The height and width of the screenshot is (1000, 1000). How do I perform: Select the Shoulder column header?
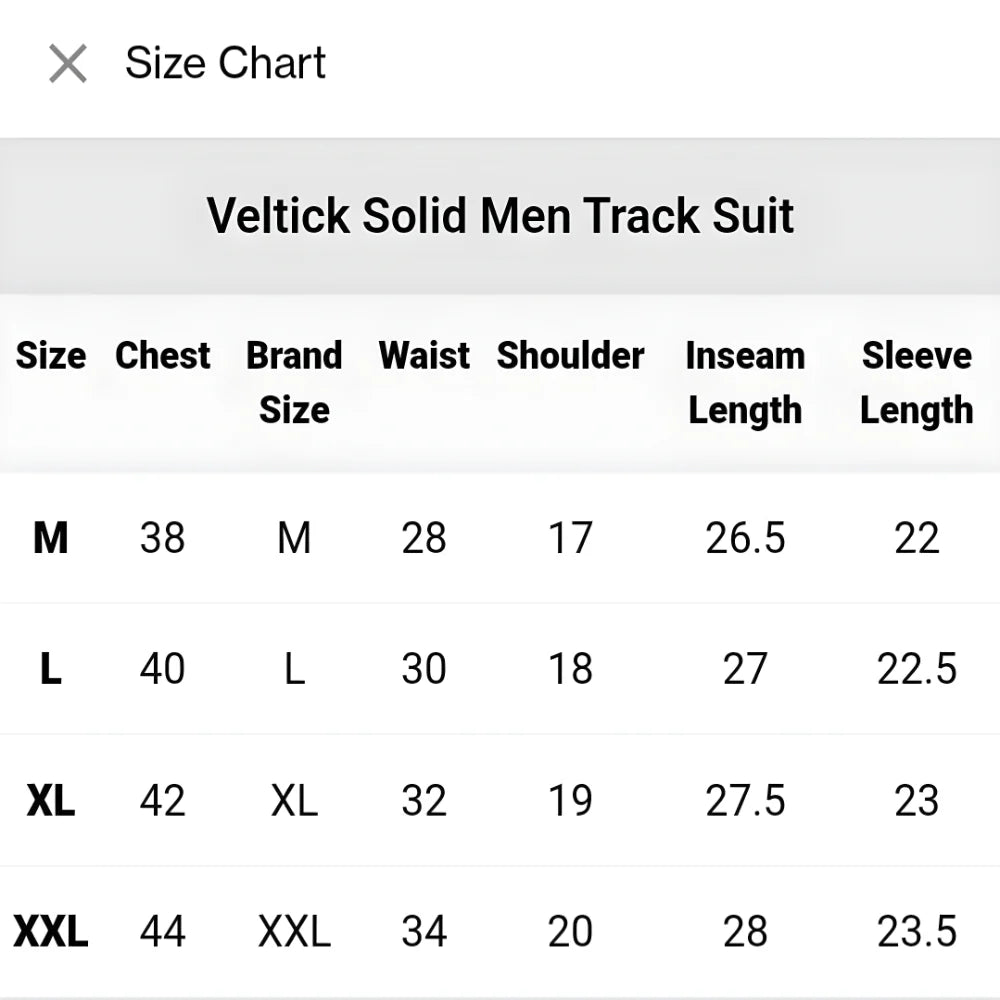point(570,355)
